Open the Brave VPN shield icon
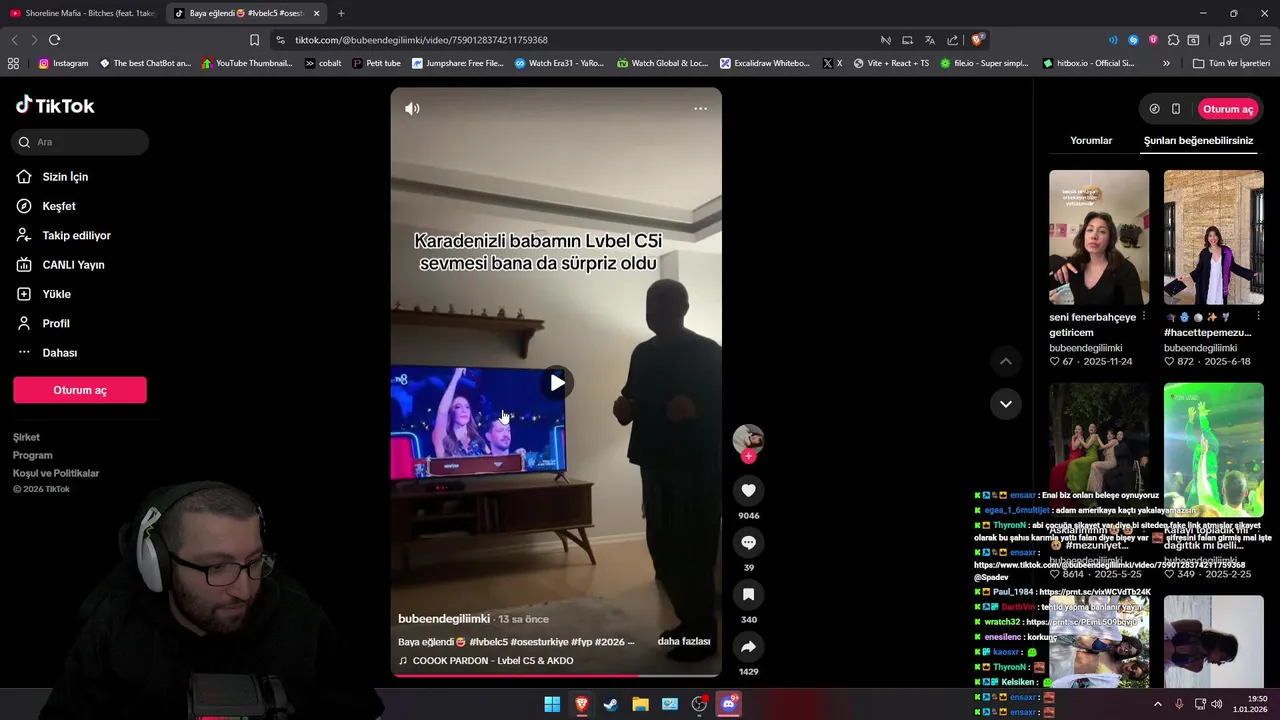Viewport: 1280px width, 720px height. pyautogui.click(x=1245, y=40)
